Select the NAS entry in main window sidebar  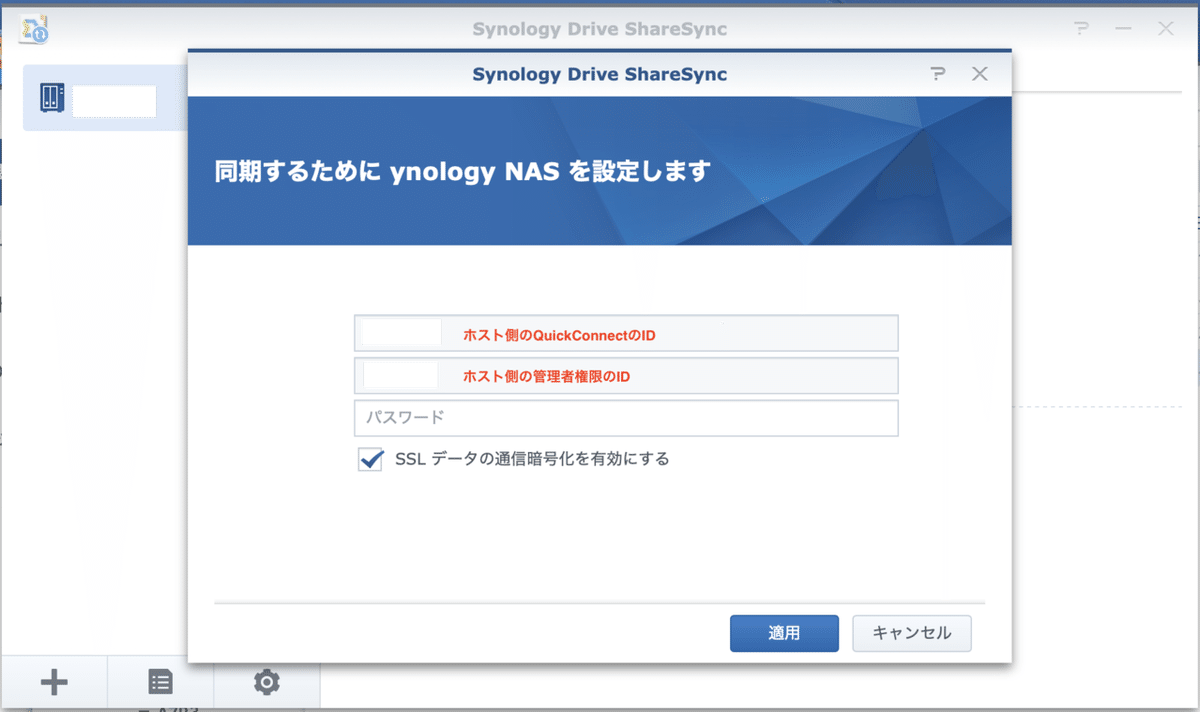106,98
